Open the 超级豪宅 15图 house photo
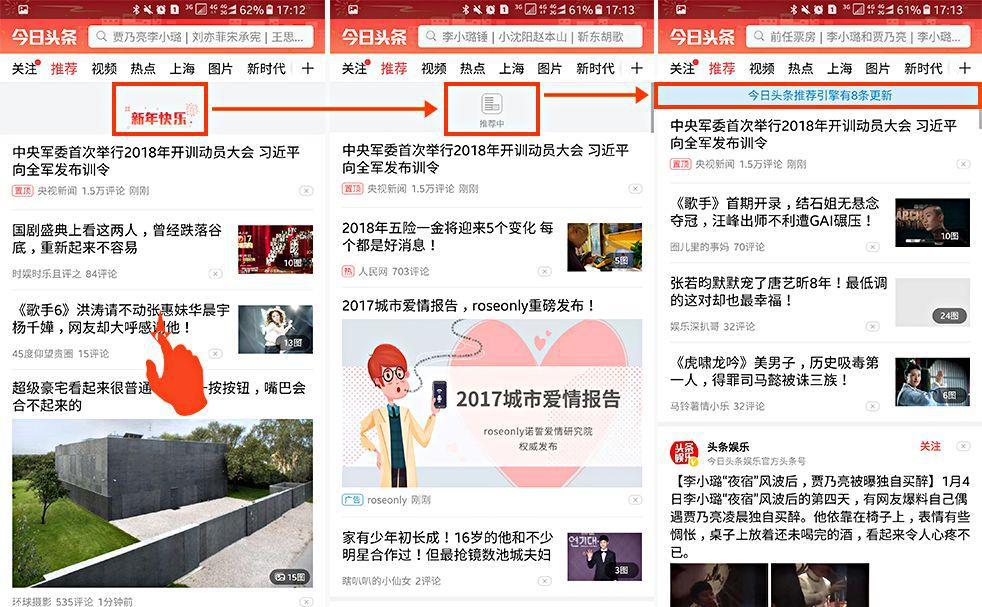This screenshot has height=607, width=982. click(162, 503)
